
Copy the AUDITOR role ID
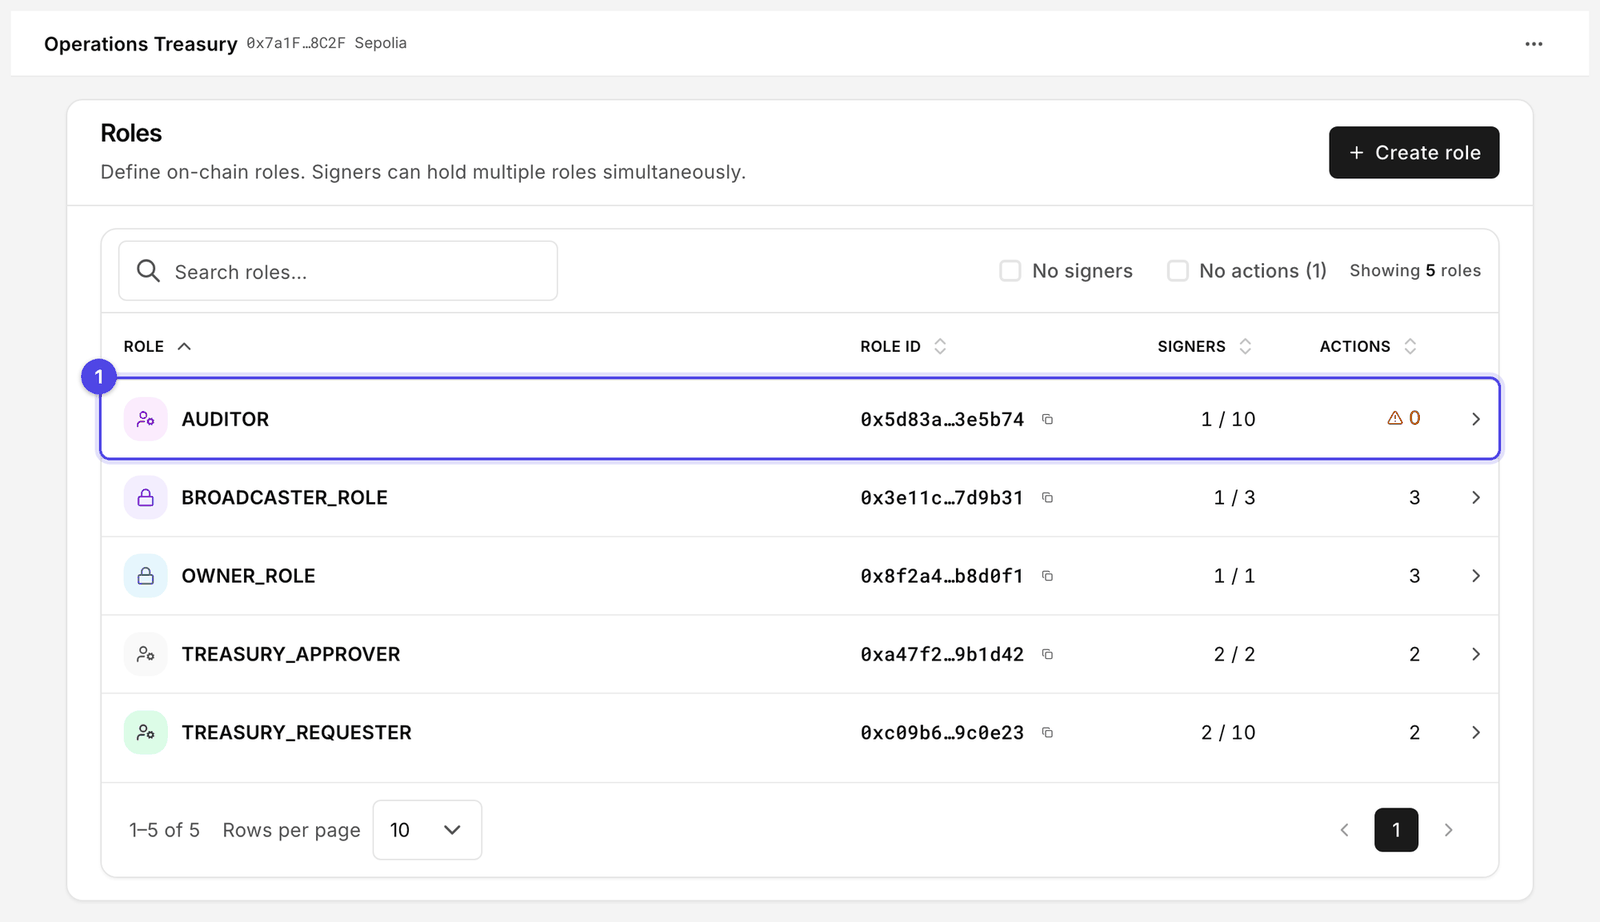click(x=1047, y=419)
